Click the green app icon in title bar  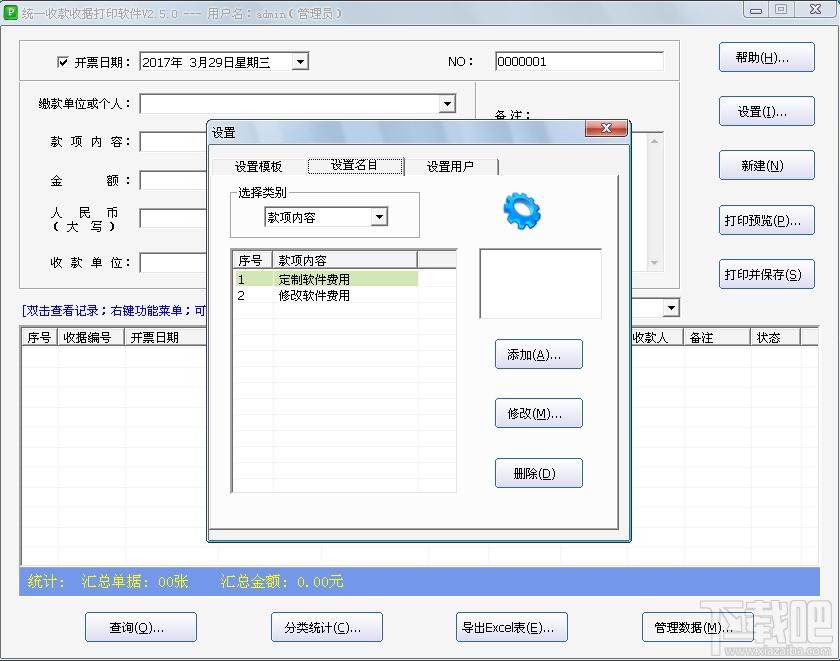[10, 12]
